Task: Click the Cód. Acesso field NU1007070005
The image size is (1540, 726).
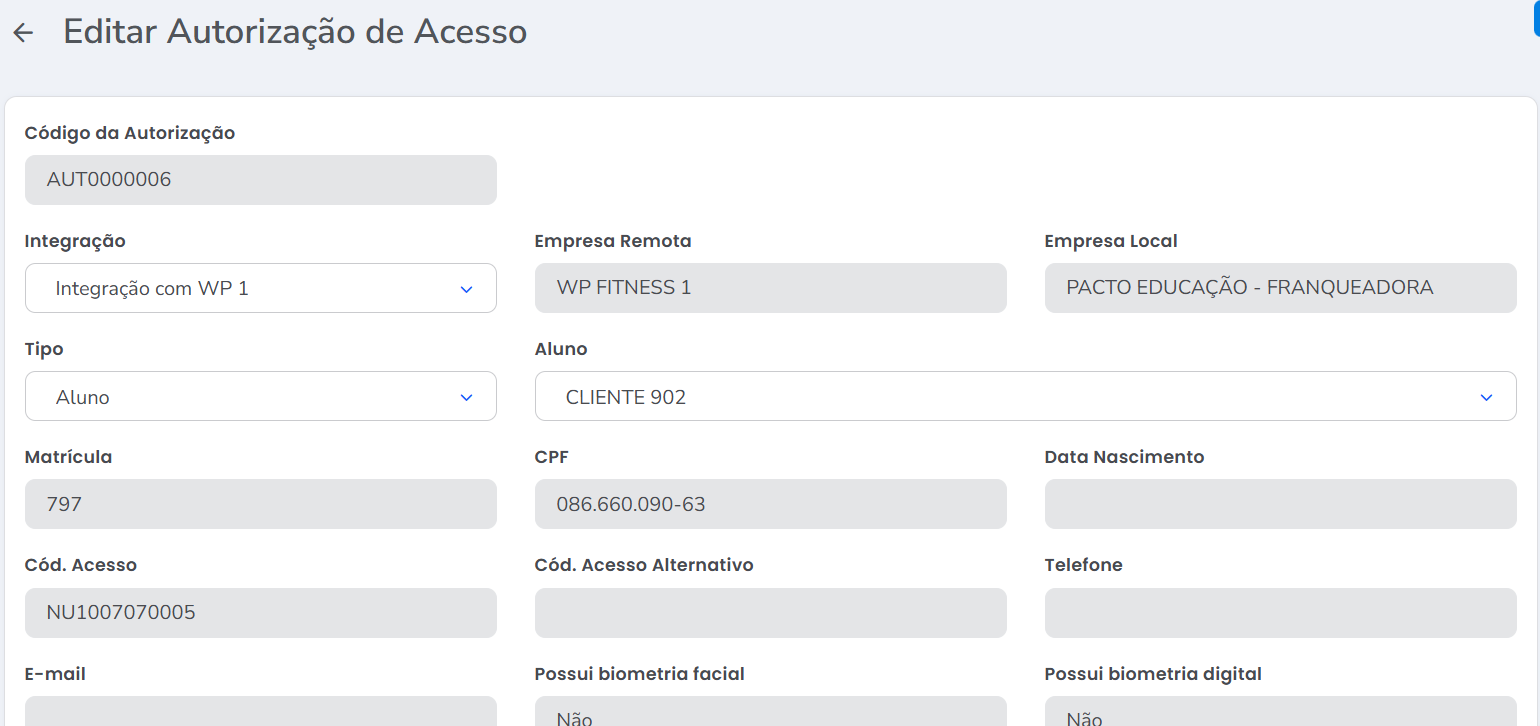Action: click(x=260, y=612)
